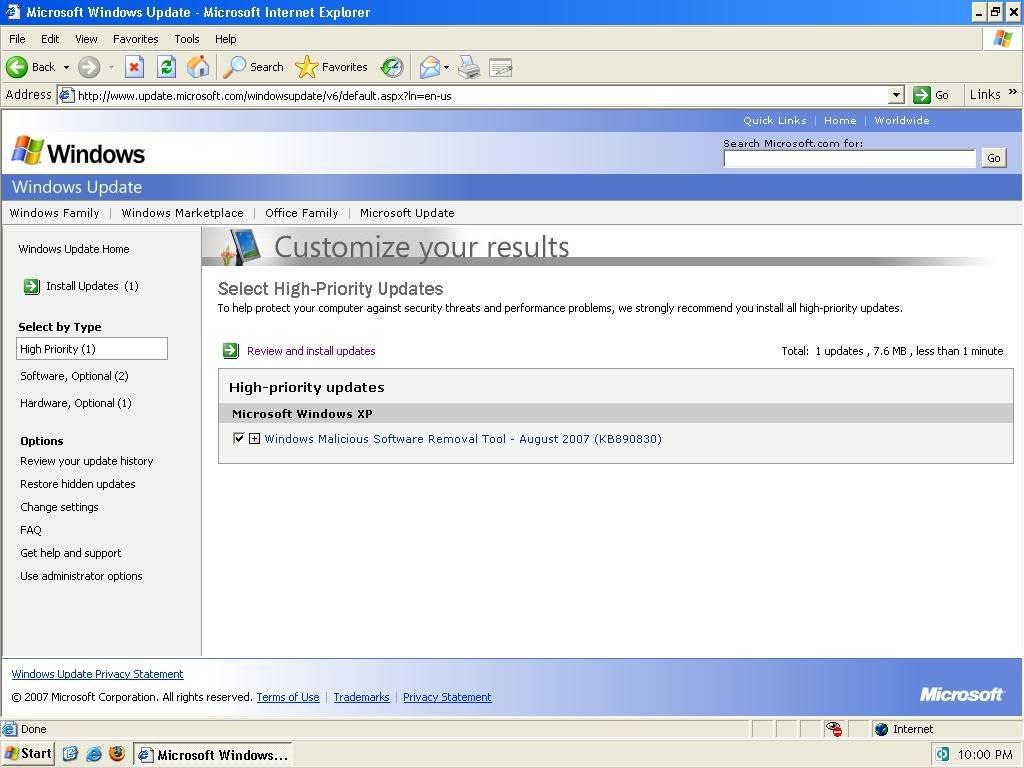Open the Help menu
This screenshot has width=1024, height=768.
pyautogui.click(x=225, y=39)
